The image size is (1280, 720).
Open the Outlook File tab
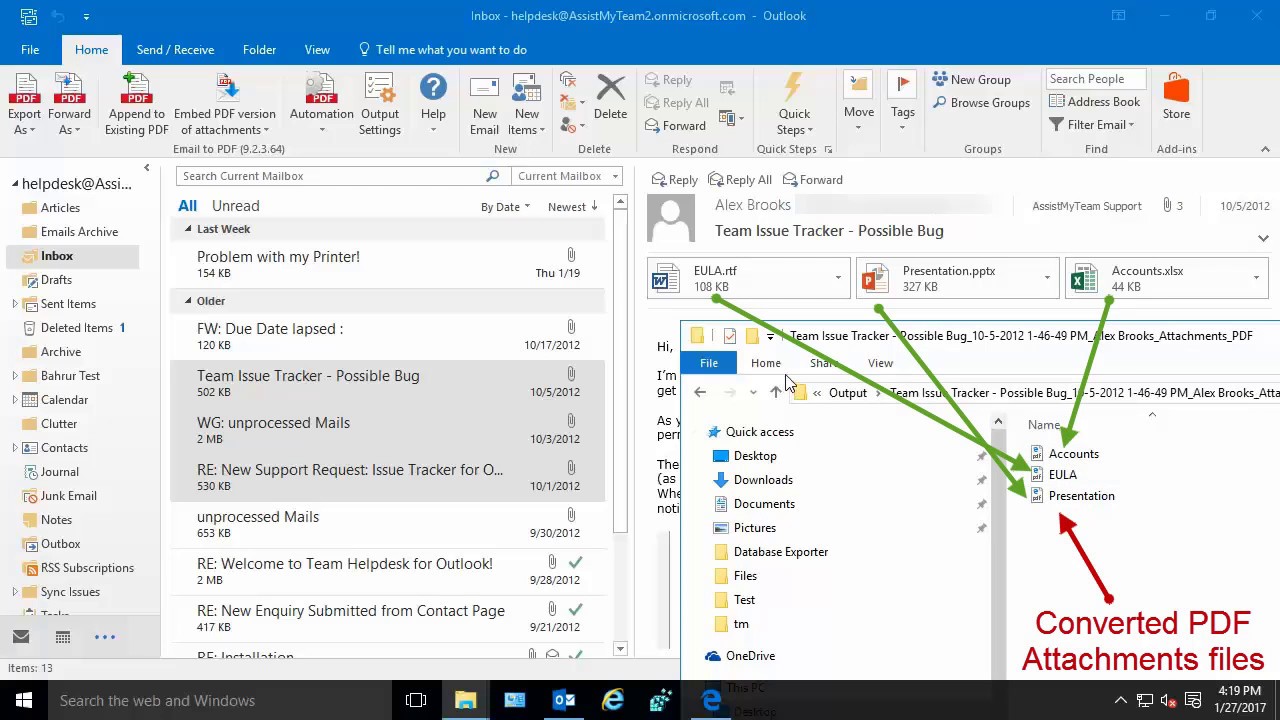(x=30, y=50)
